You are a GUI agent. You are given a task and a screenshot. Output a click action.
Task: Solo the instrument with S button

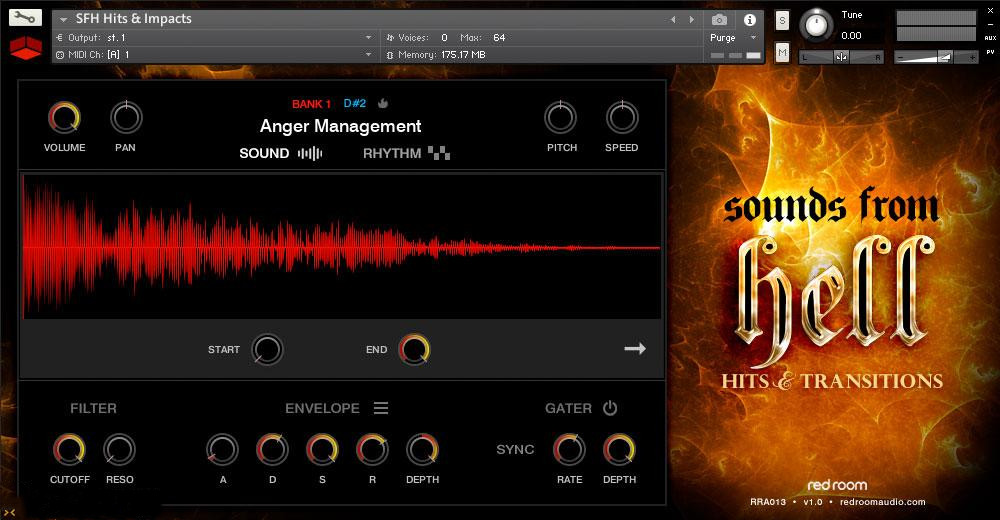click(782, 21)
